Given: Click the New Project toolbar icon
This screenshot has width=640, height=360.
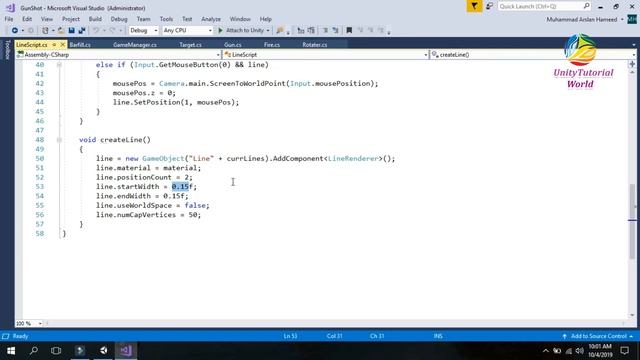Looking at the screenshot, I should [45, 31].
